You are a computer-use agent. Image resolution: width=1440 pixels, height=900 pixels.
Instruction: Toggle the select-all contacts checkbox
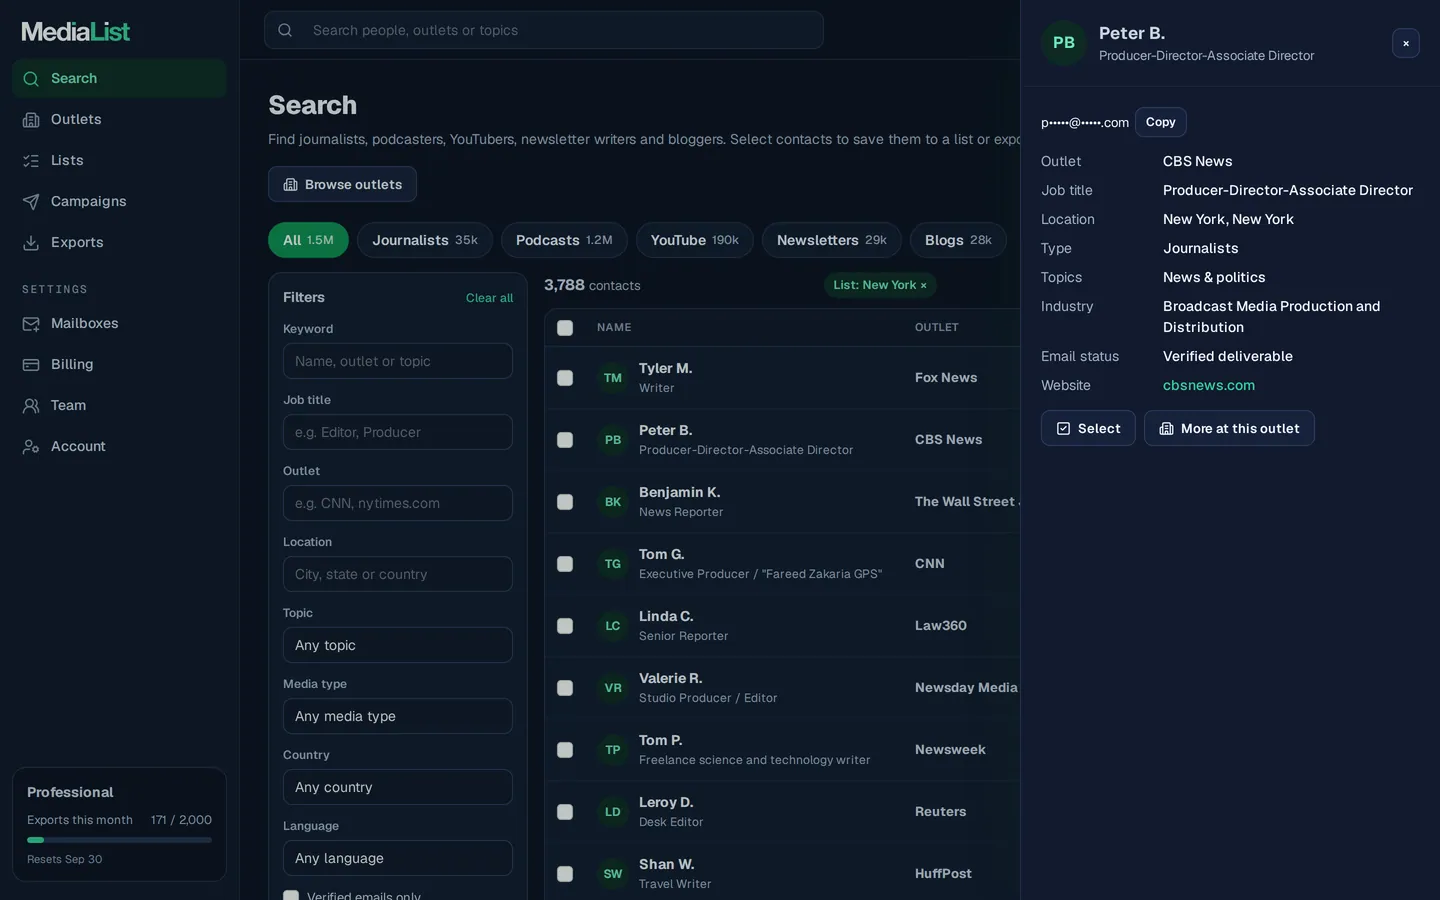tap(565, 328)
